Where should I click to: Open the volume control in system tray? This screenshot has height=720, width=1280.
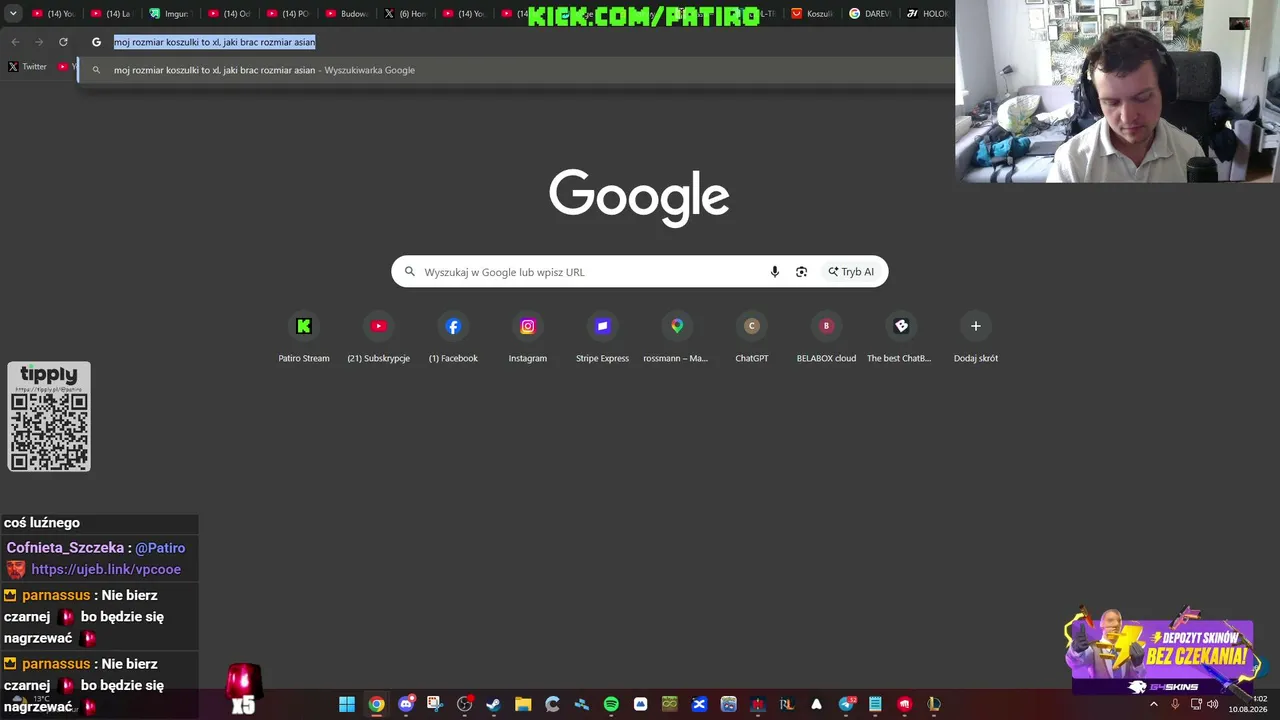coord(1213,704)
